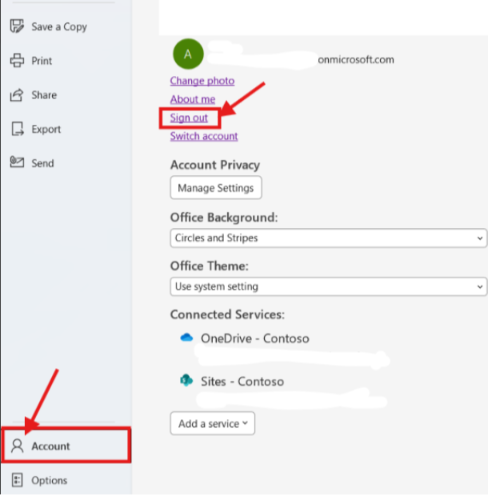Open the Add a service dropdown
This screenshot has height=495, width=488.
pyautogui.click(x=212, y=423)
